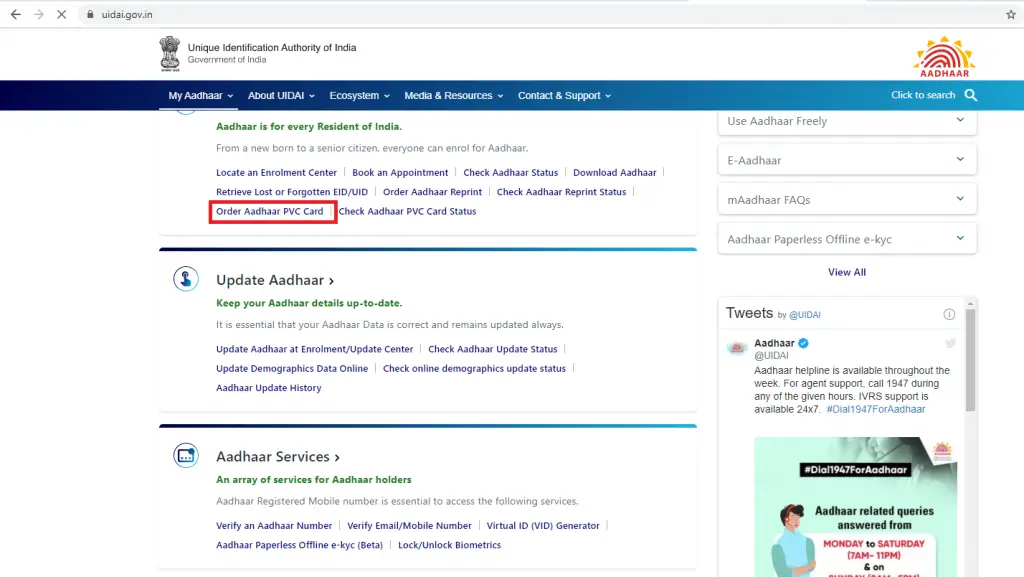Viewport: 1024px width, 577px height.
Task: Open the My Aadhaar menu
Action: 200,95
